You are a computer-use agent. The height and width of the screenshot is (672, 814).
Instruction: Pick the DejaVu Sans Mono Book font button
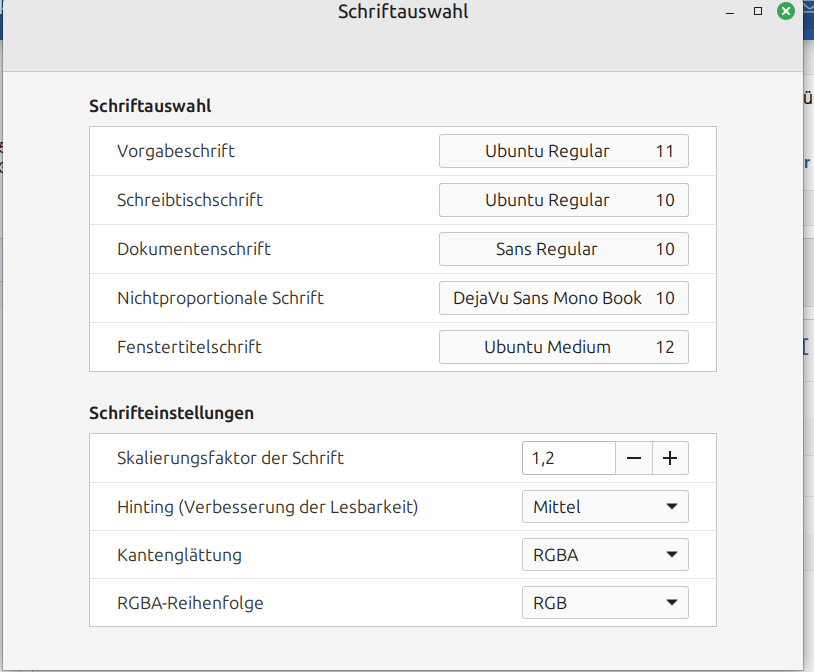point(563,298)
